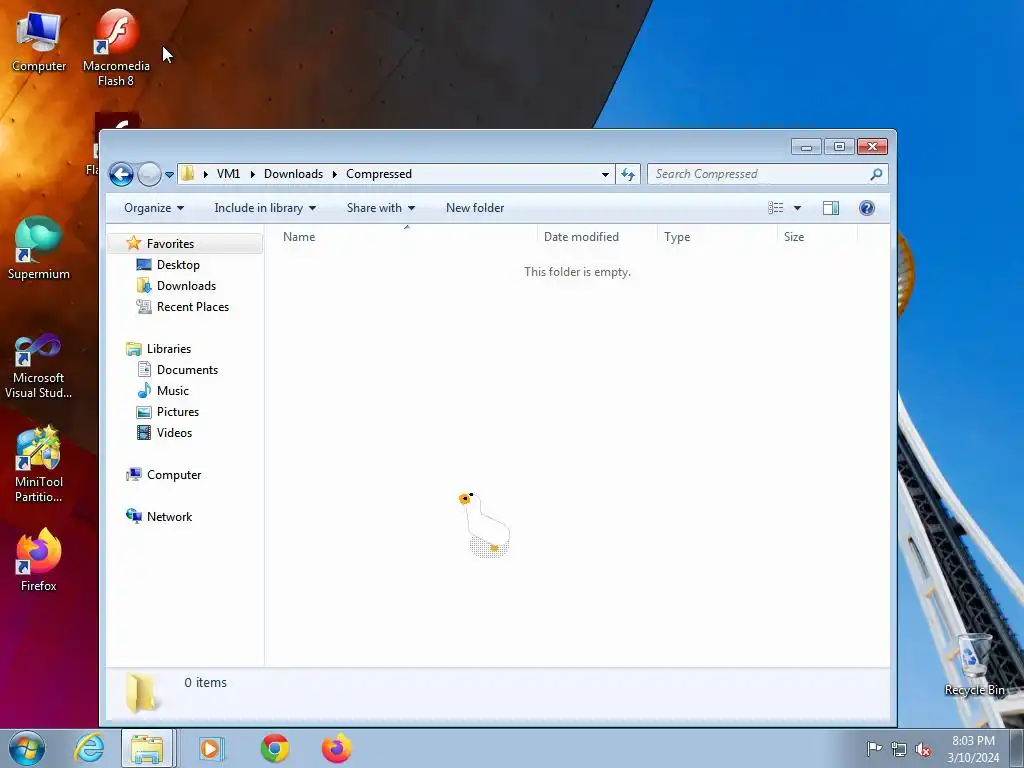Open the recent locations dropdown arrow
The height and width of the screenshot is (768, 1024).
tap(169, 175)
